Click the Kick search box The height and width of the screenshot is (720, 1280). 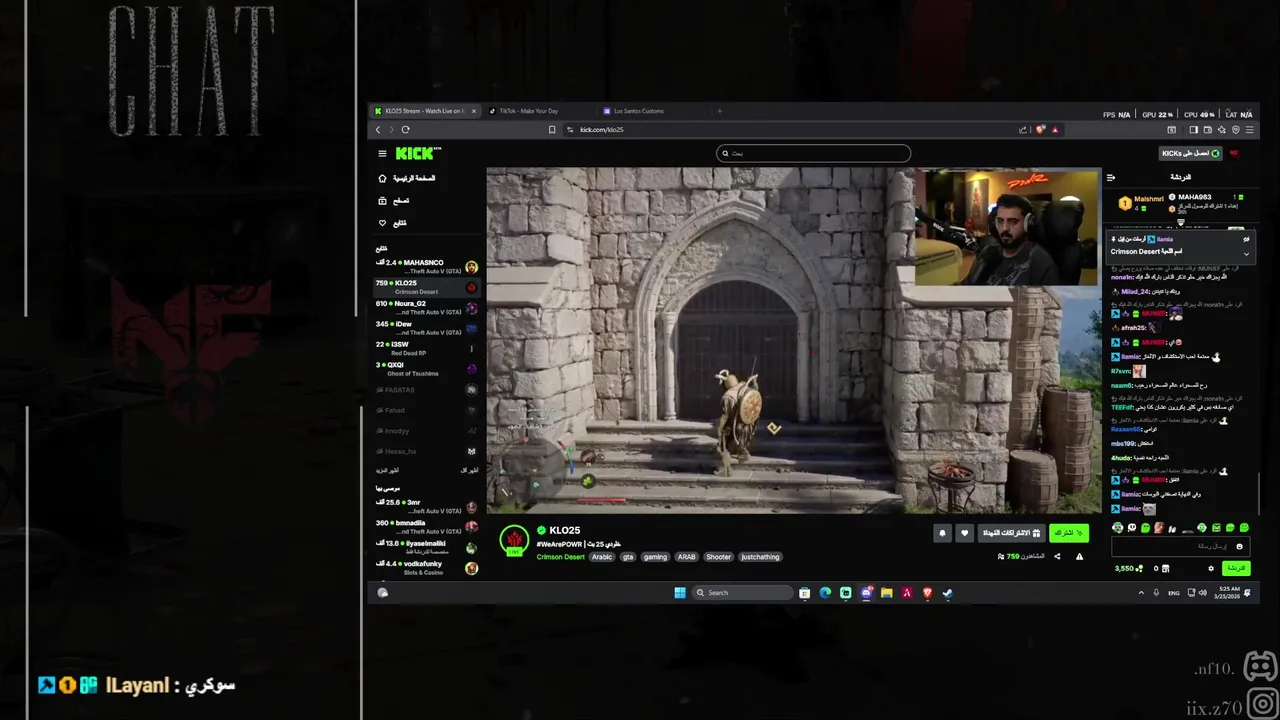tap(813, 153)
